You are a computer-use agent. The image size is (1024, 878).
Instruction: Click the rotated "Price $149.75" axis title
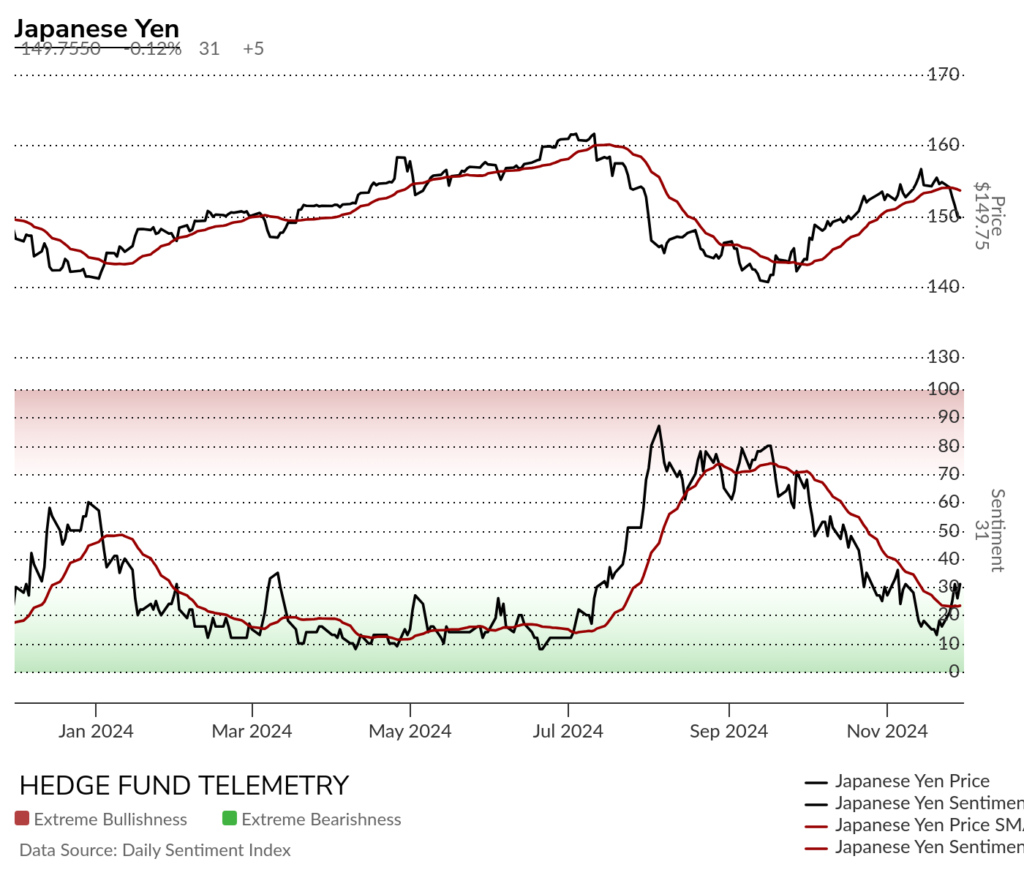(x=989, y=216)
